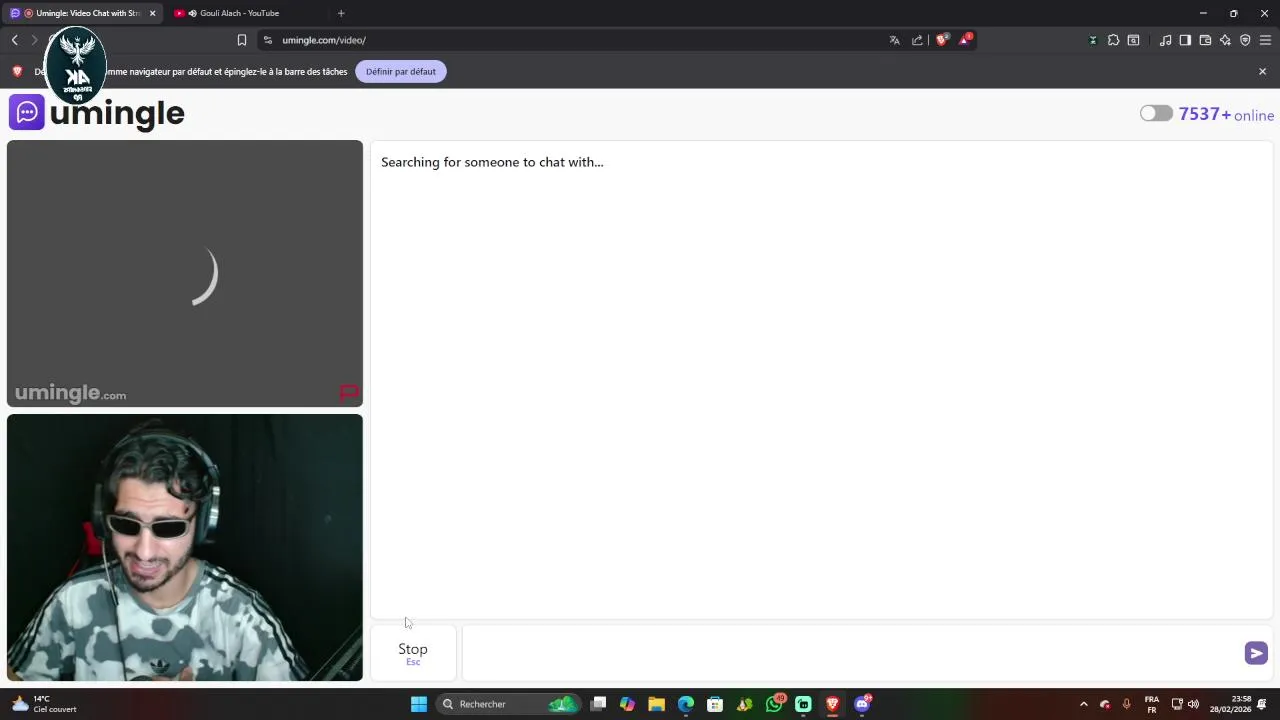Send message with the purple arrow button

(1256, 653)
